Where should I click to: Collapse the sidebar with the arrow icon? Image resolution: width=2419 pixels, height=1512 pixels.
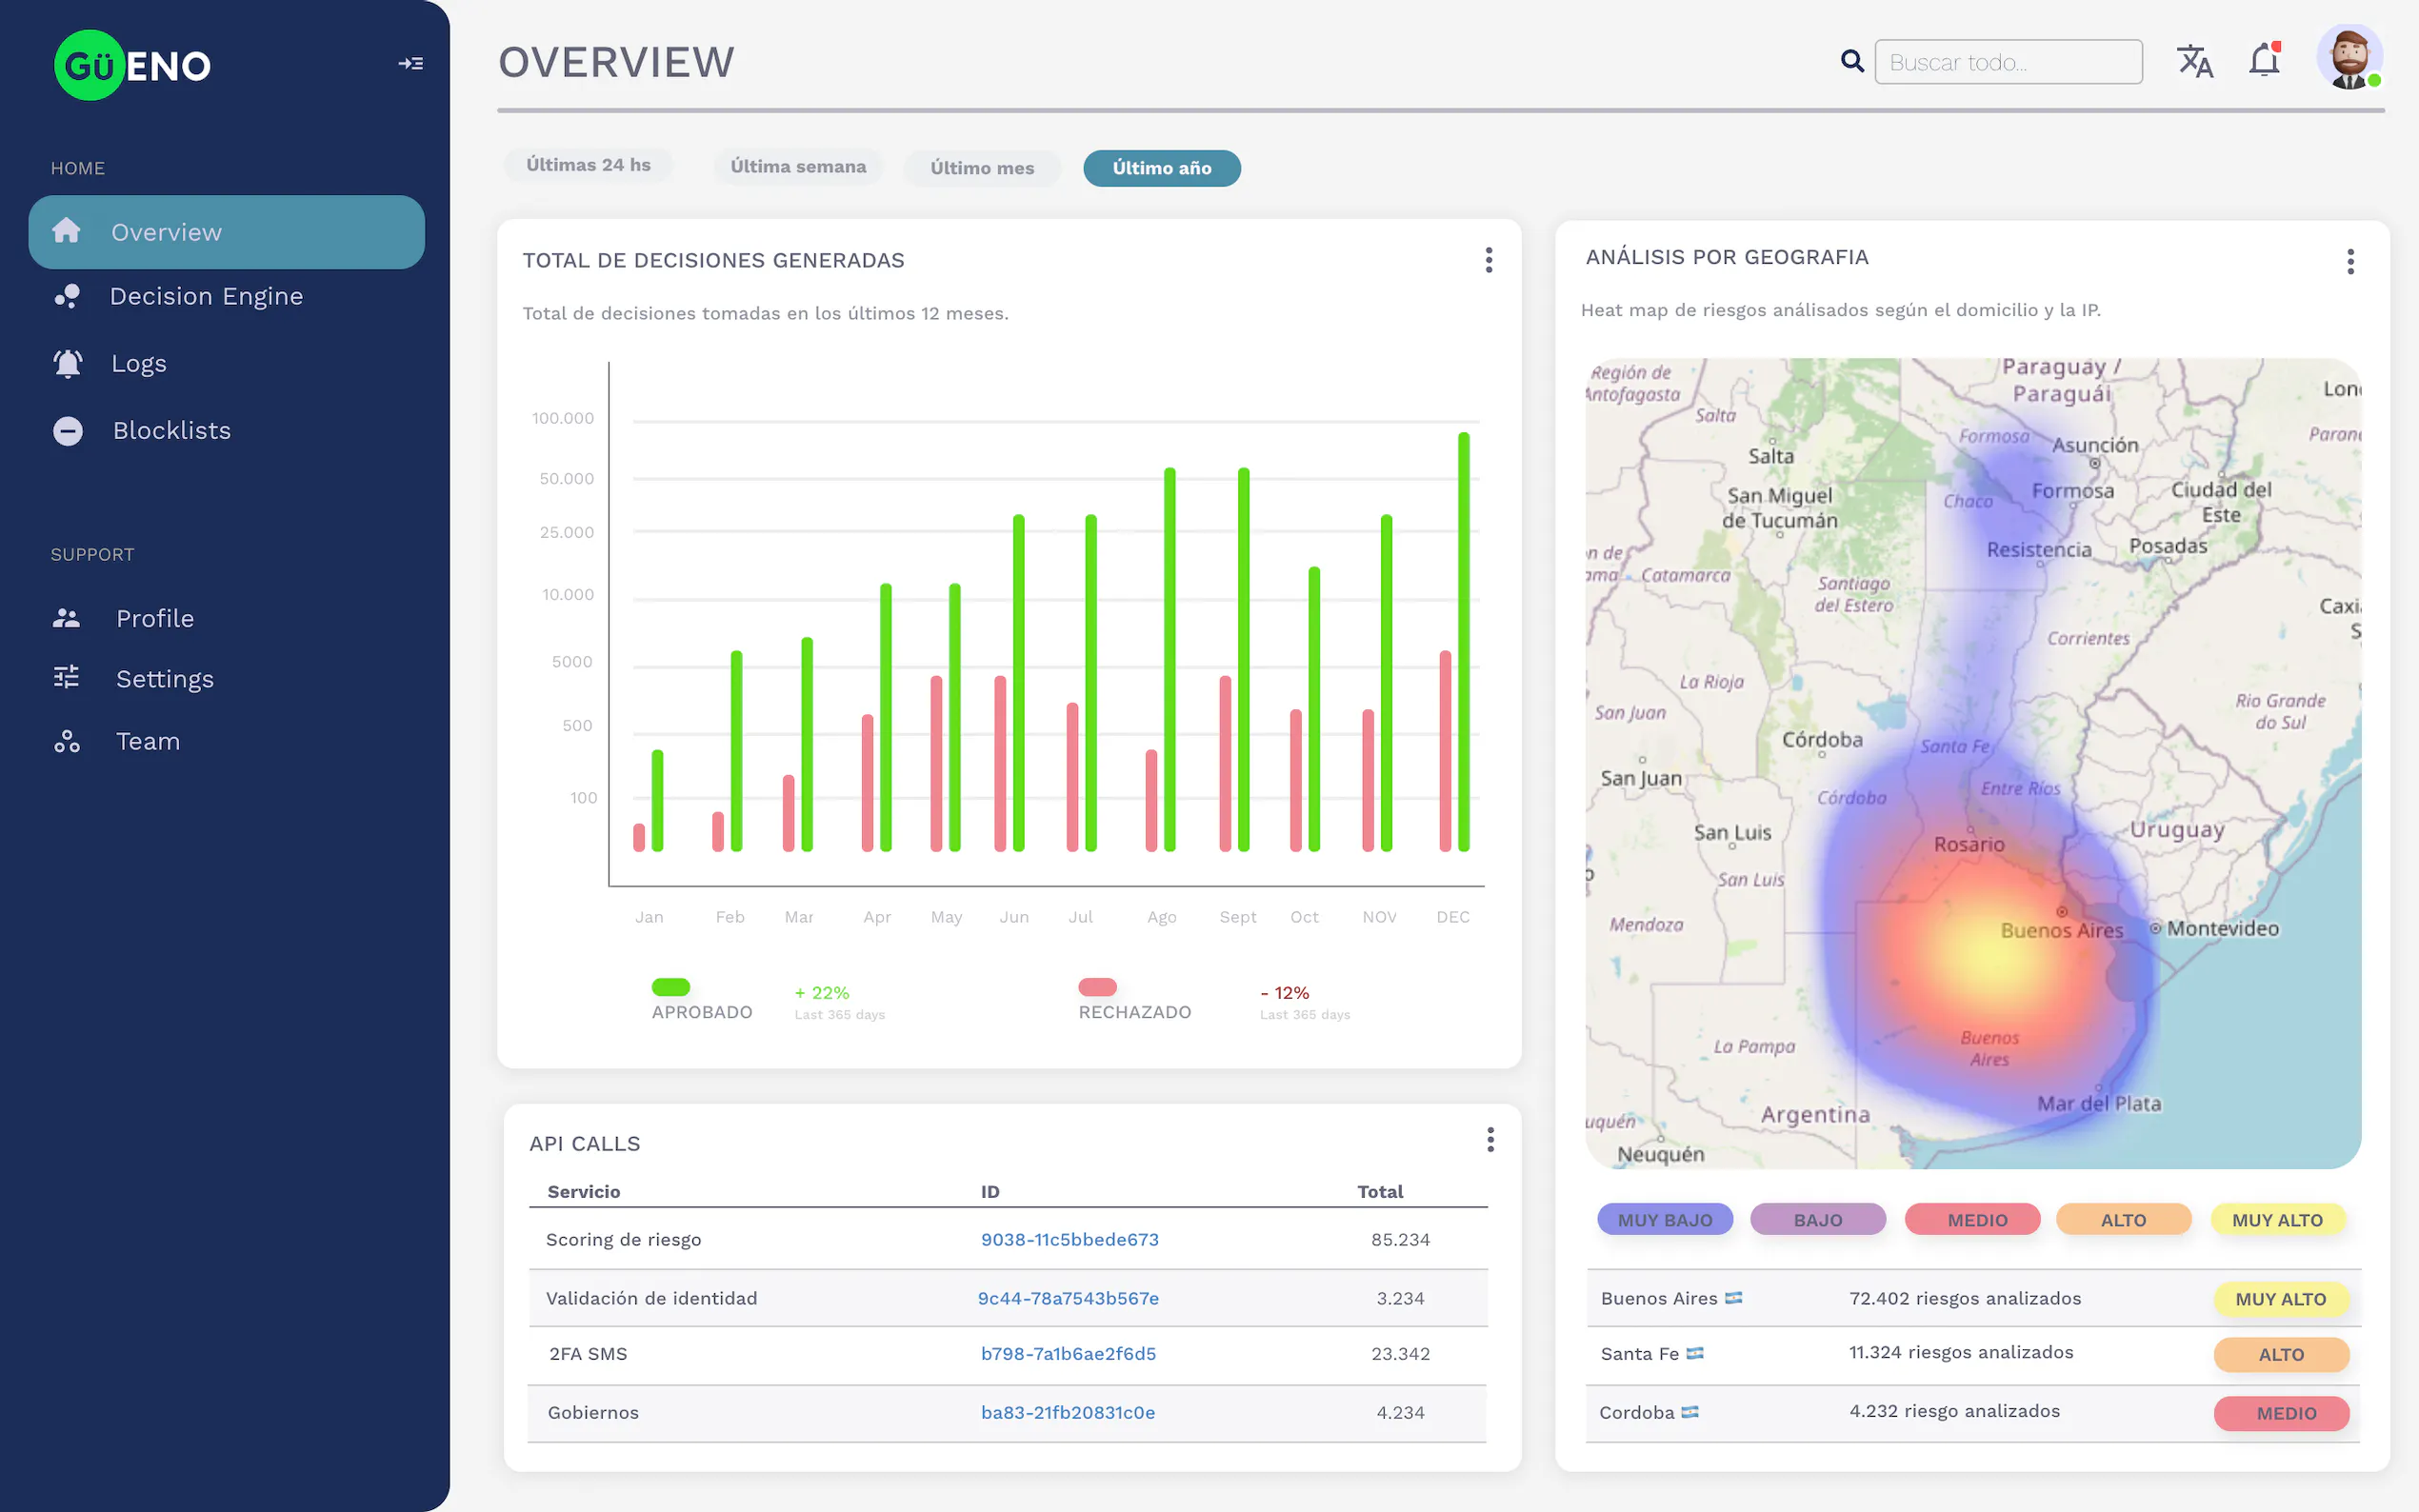coord(411,62)
